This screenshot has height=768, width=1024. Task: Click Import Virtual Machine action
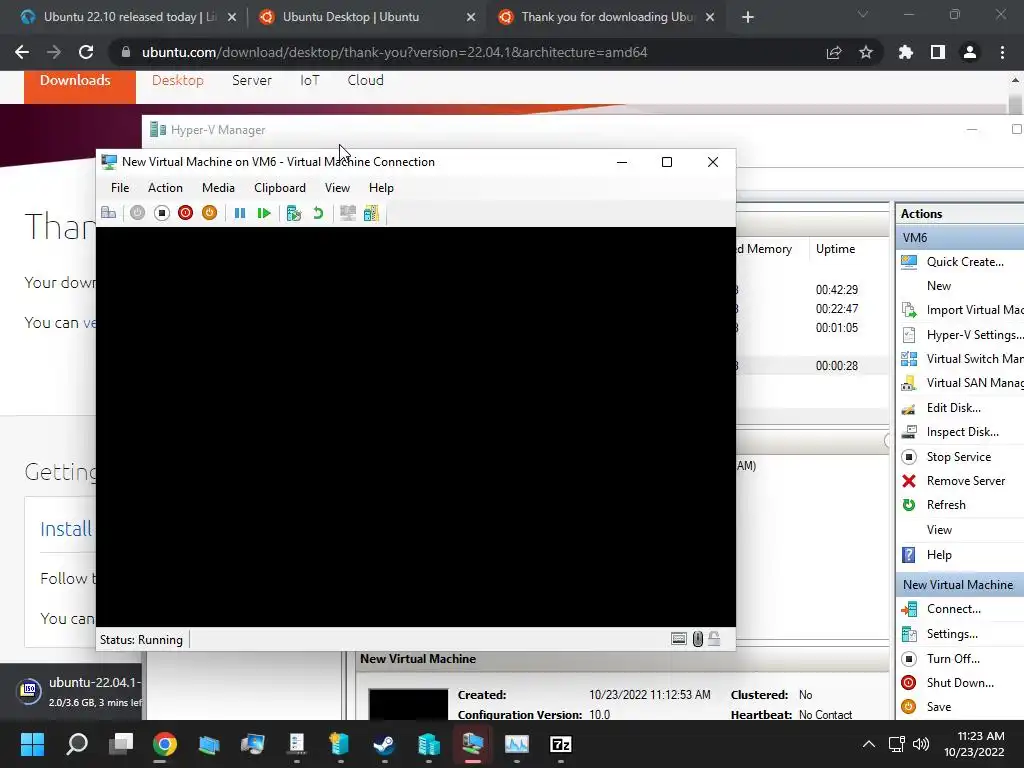point(962,310)
